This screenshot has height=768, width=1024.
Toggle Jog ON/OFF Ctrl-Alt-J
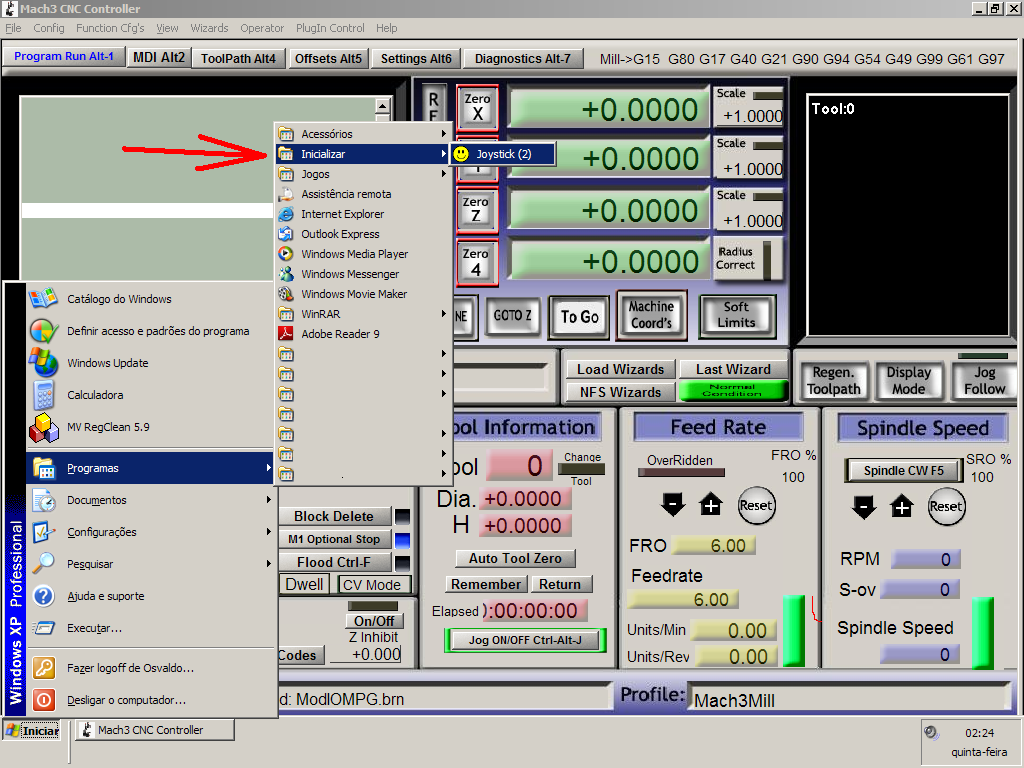click(x=525, y=640)
